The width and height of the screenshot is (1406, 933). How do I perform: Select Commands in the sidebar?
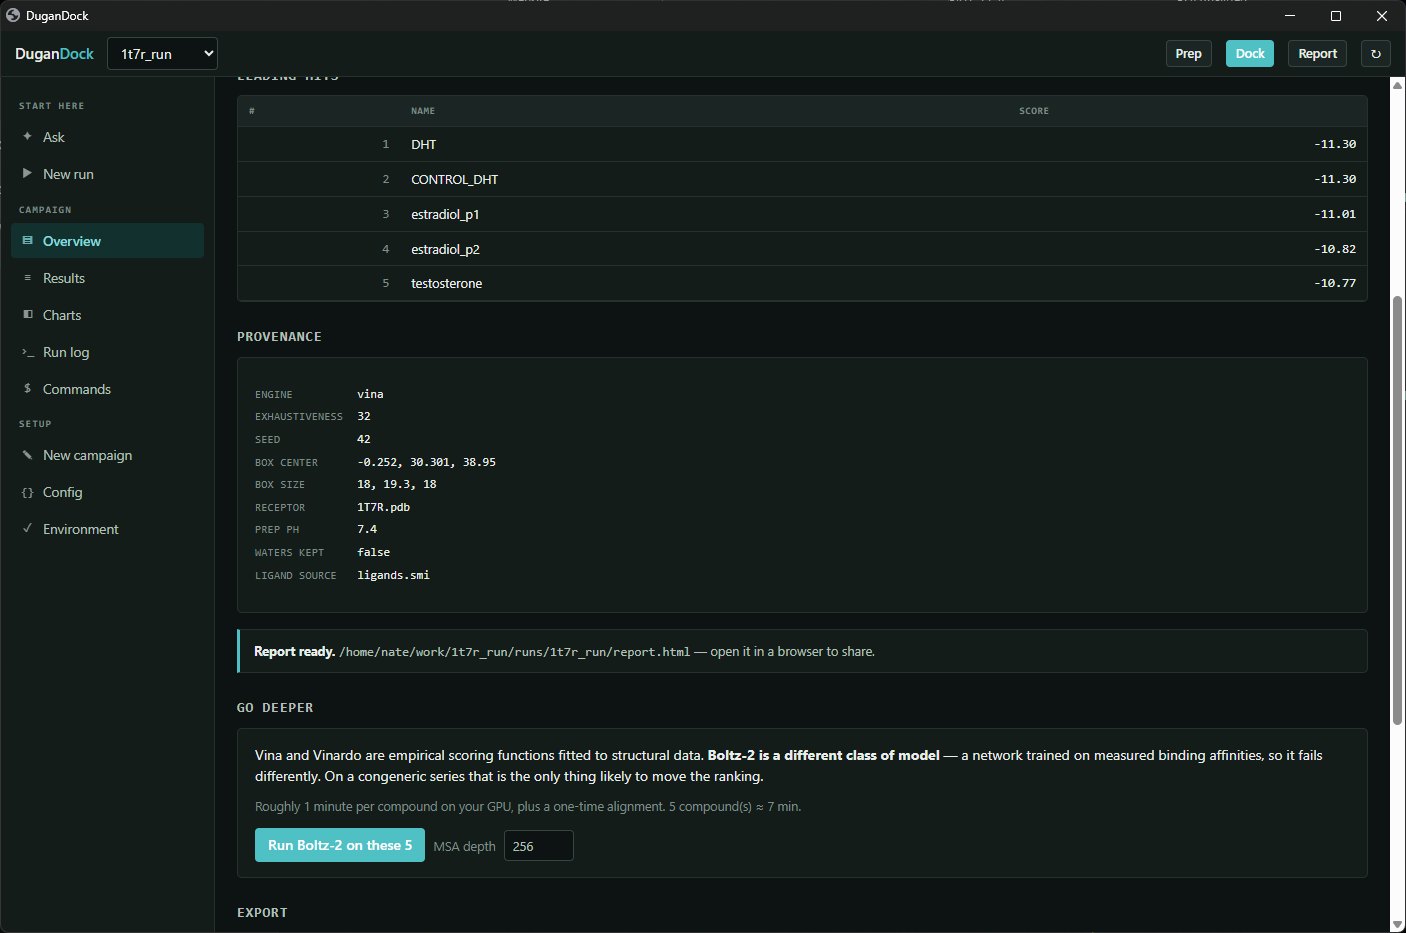click(x=107, y=389)
